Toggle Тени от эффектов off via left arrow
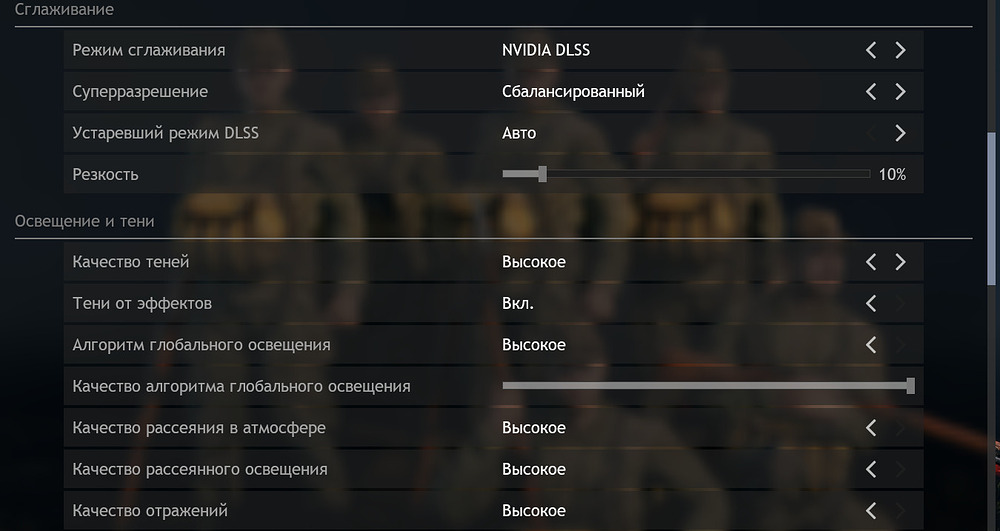 pos(871,303)
